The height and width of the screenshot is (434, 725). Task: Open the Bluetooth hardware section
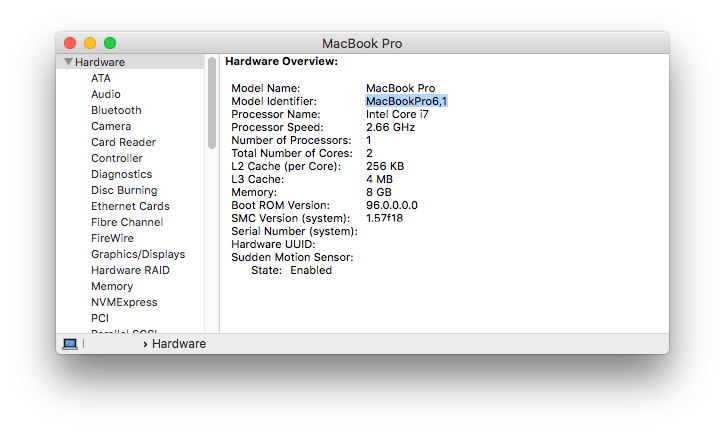click(x=116, y=110)
